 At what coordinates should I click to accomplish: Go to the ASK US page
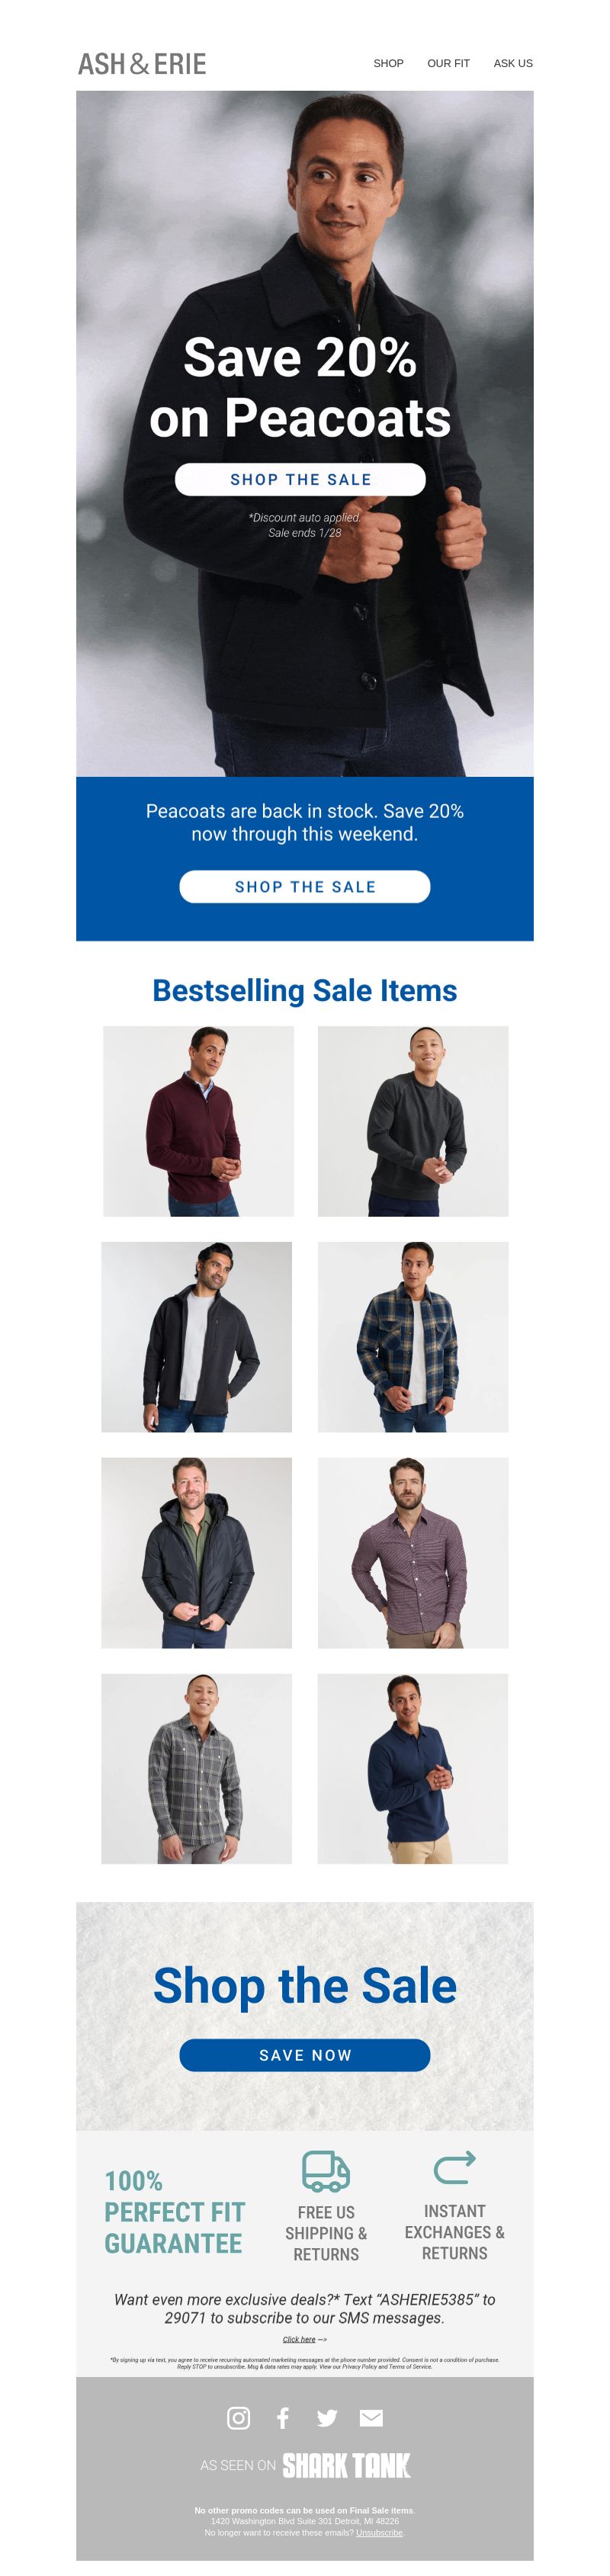coord(513,63)
